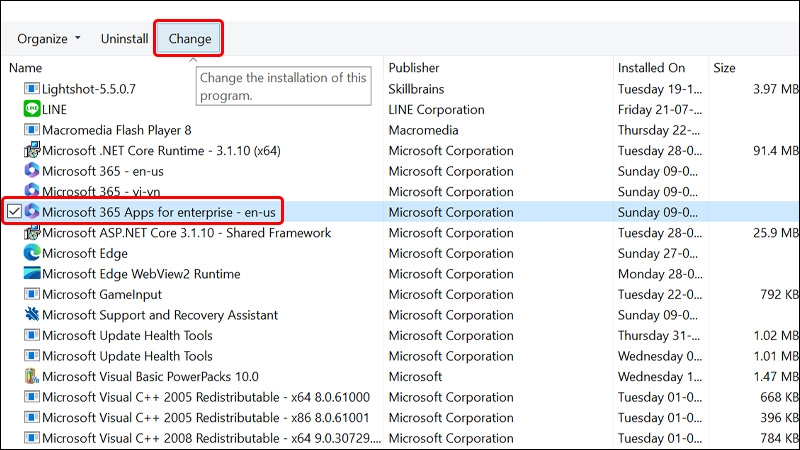Screen dimensions: 800x450
Task: Sort by the Installed On column header
Action: pos(651,68)
